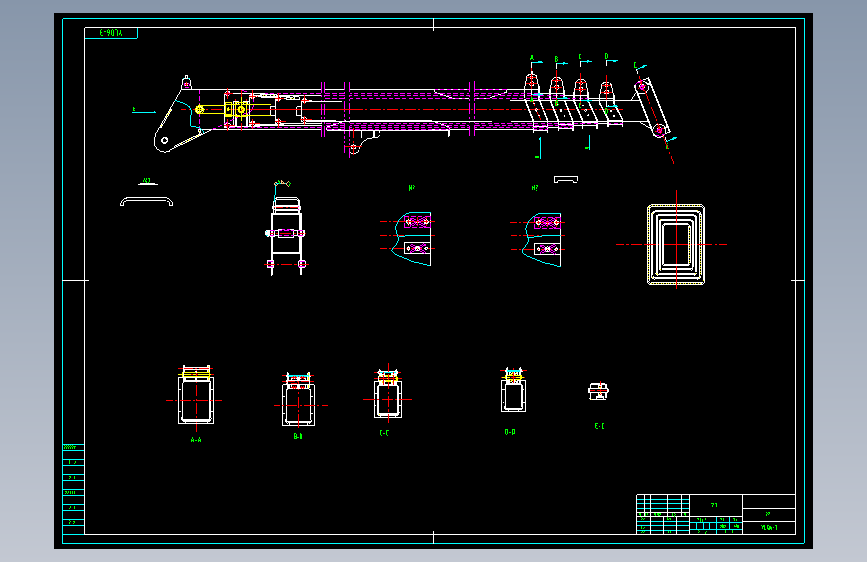Select the nested rectangular end view

point(676,244)
